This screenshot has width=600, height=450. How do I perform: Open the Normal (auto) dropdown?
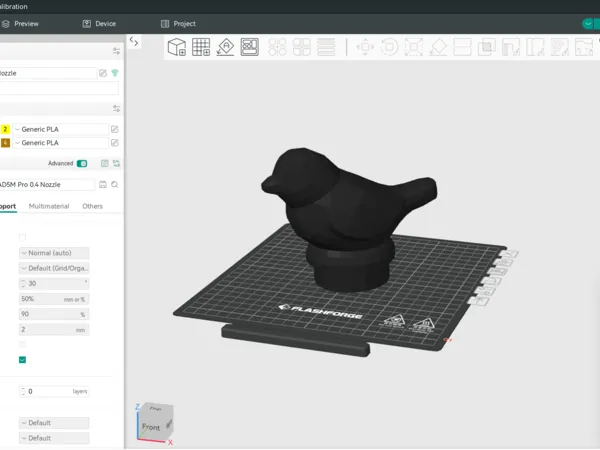(54, 253)
